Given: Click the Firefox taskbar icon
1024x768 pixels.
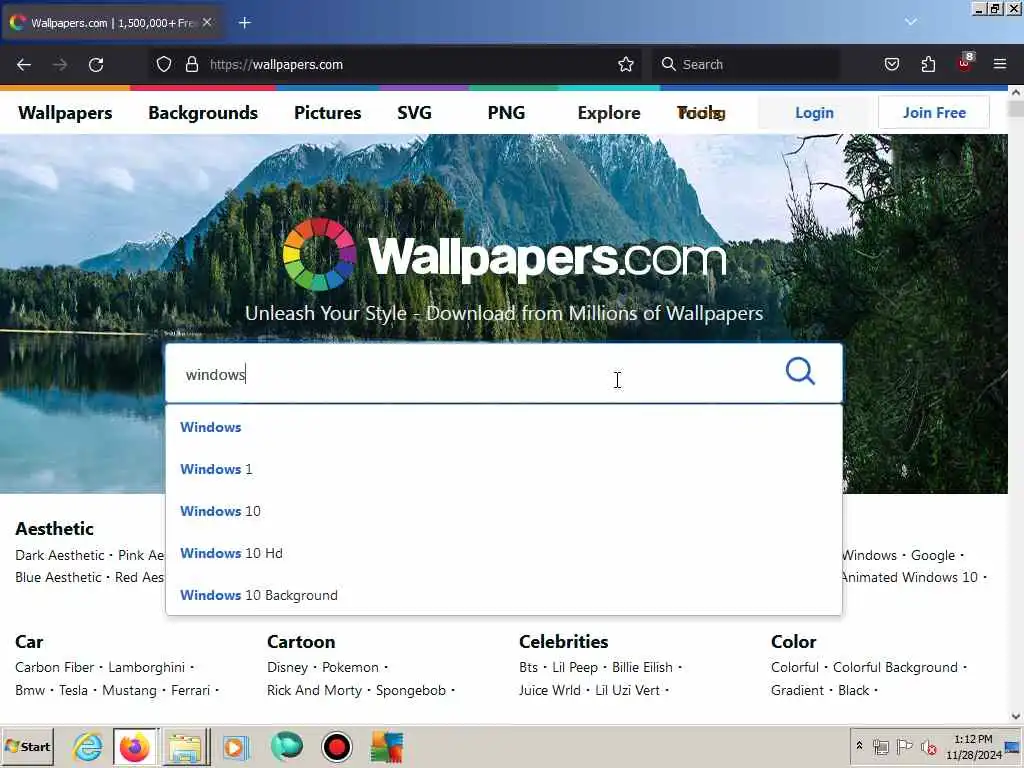Looking at the screenshot, I should tap(135, 746).
